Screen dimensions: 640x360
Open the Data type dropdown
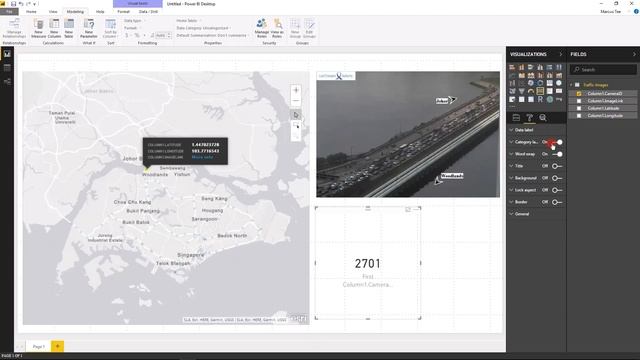point(134,20)
